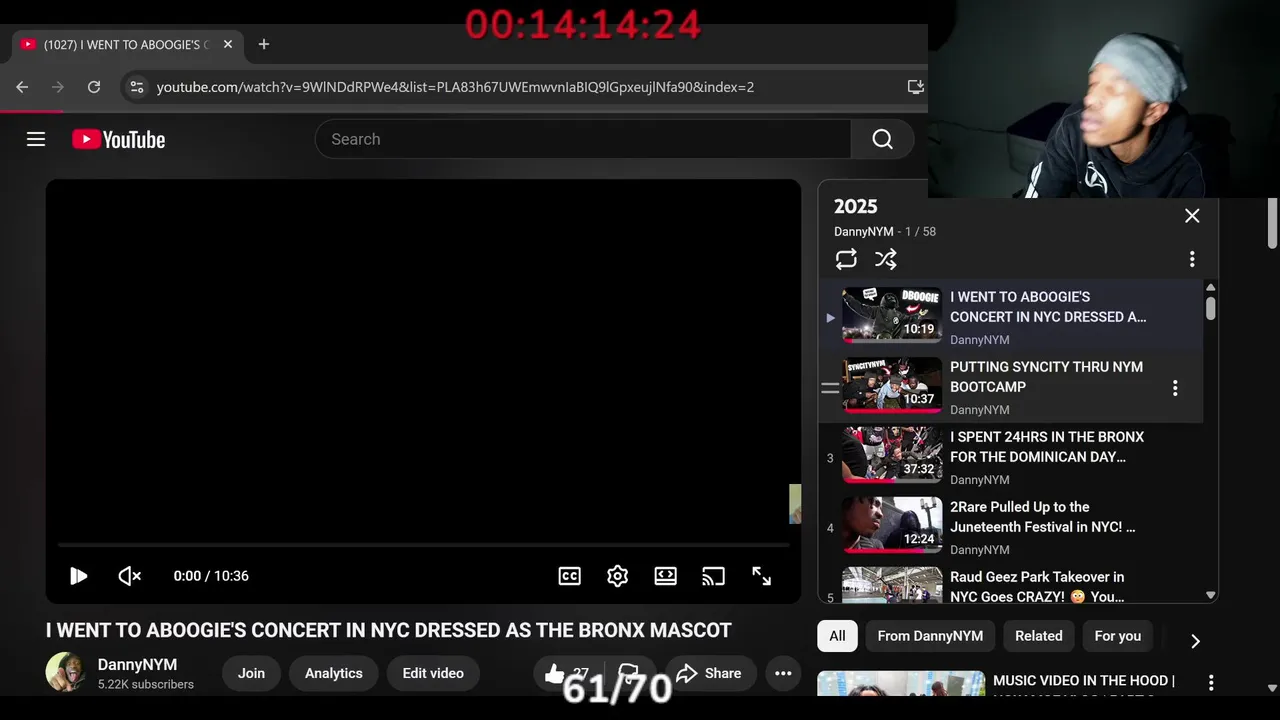Click DannyNYM in playlist header
1280x720 pixels.
point(864,231)
